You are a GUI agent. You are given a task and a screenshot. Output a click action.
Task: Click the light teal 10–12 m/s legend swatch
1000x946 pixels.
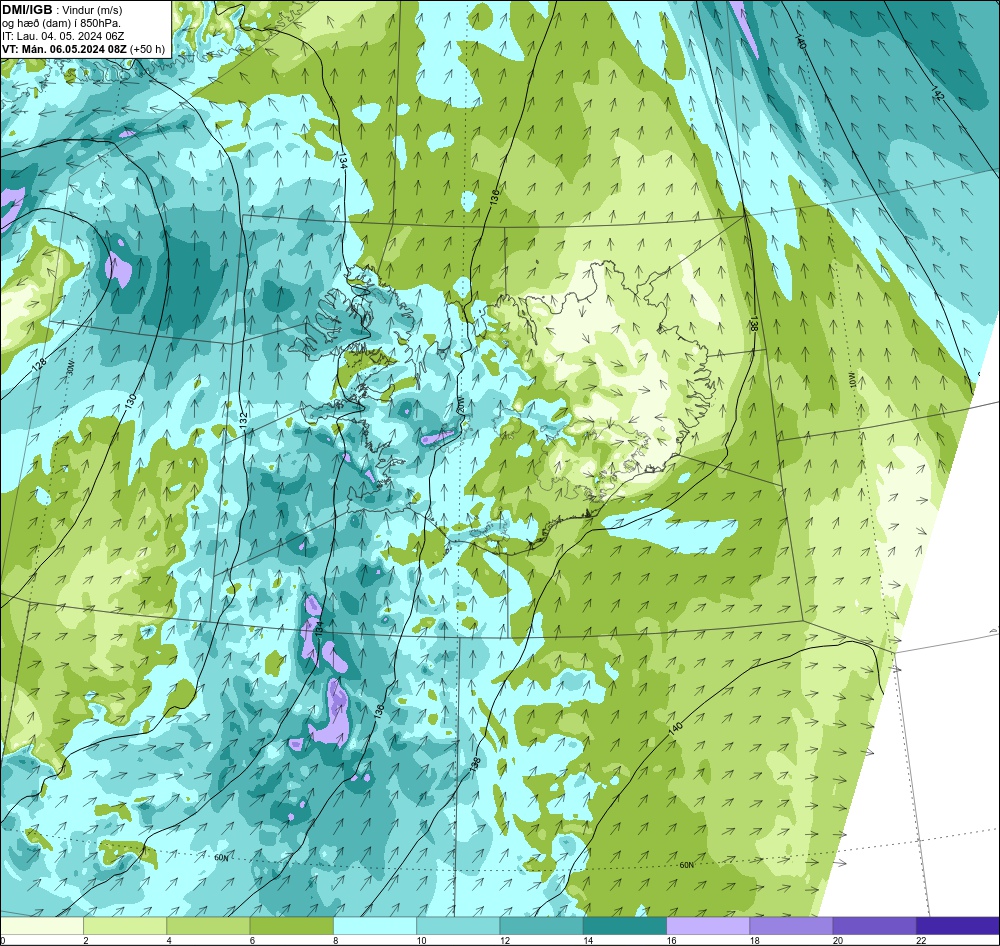pos(458,925)
